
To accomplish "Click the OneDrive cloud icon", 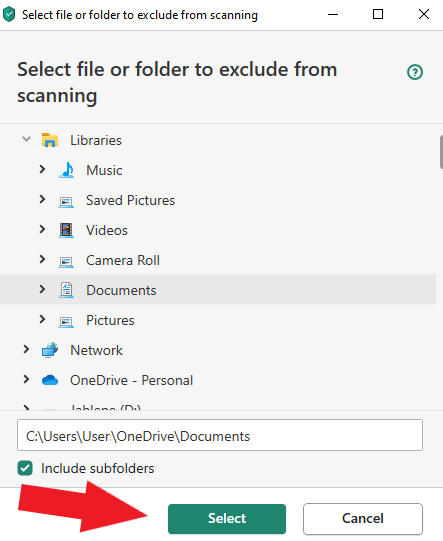I will click(x=50, y=380).
